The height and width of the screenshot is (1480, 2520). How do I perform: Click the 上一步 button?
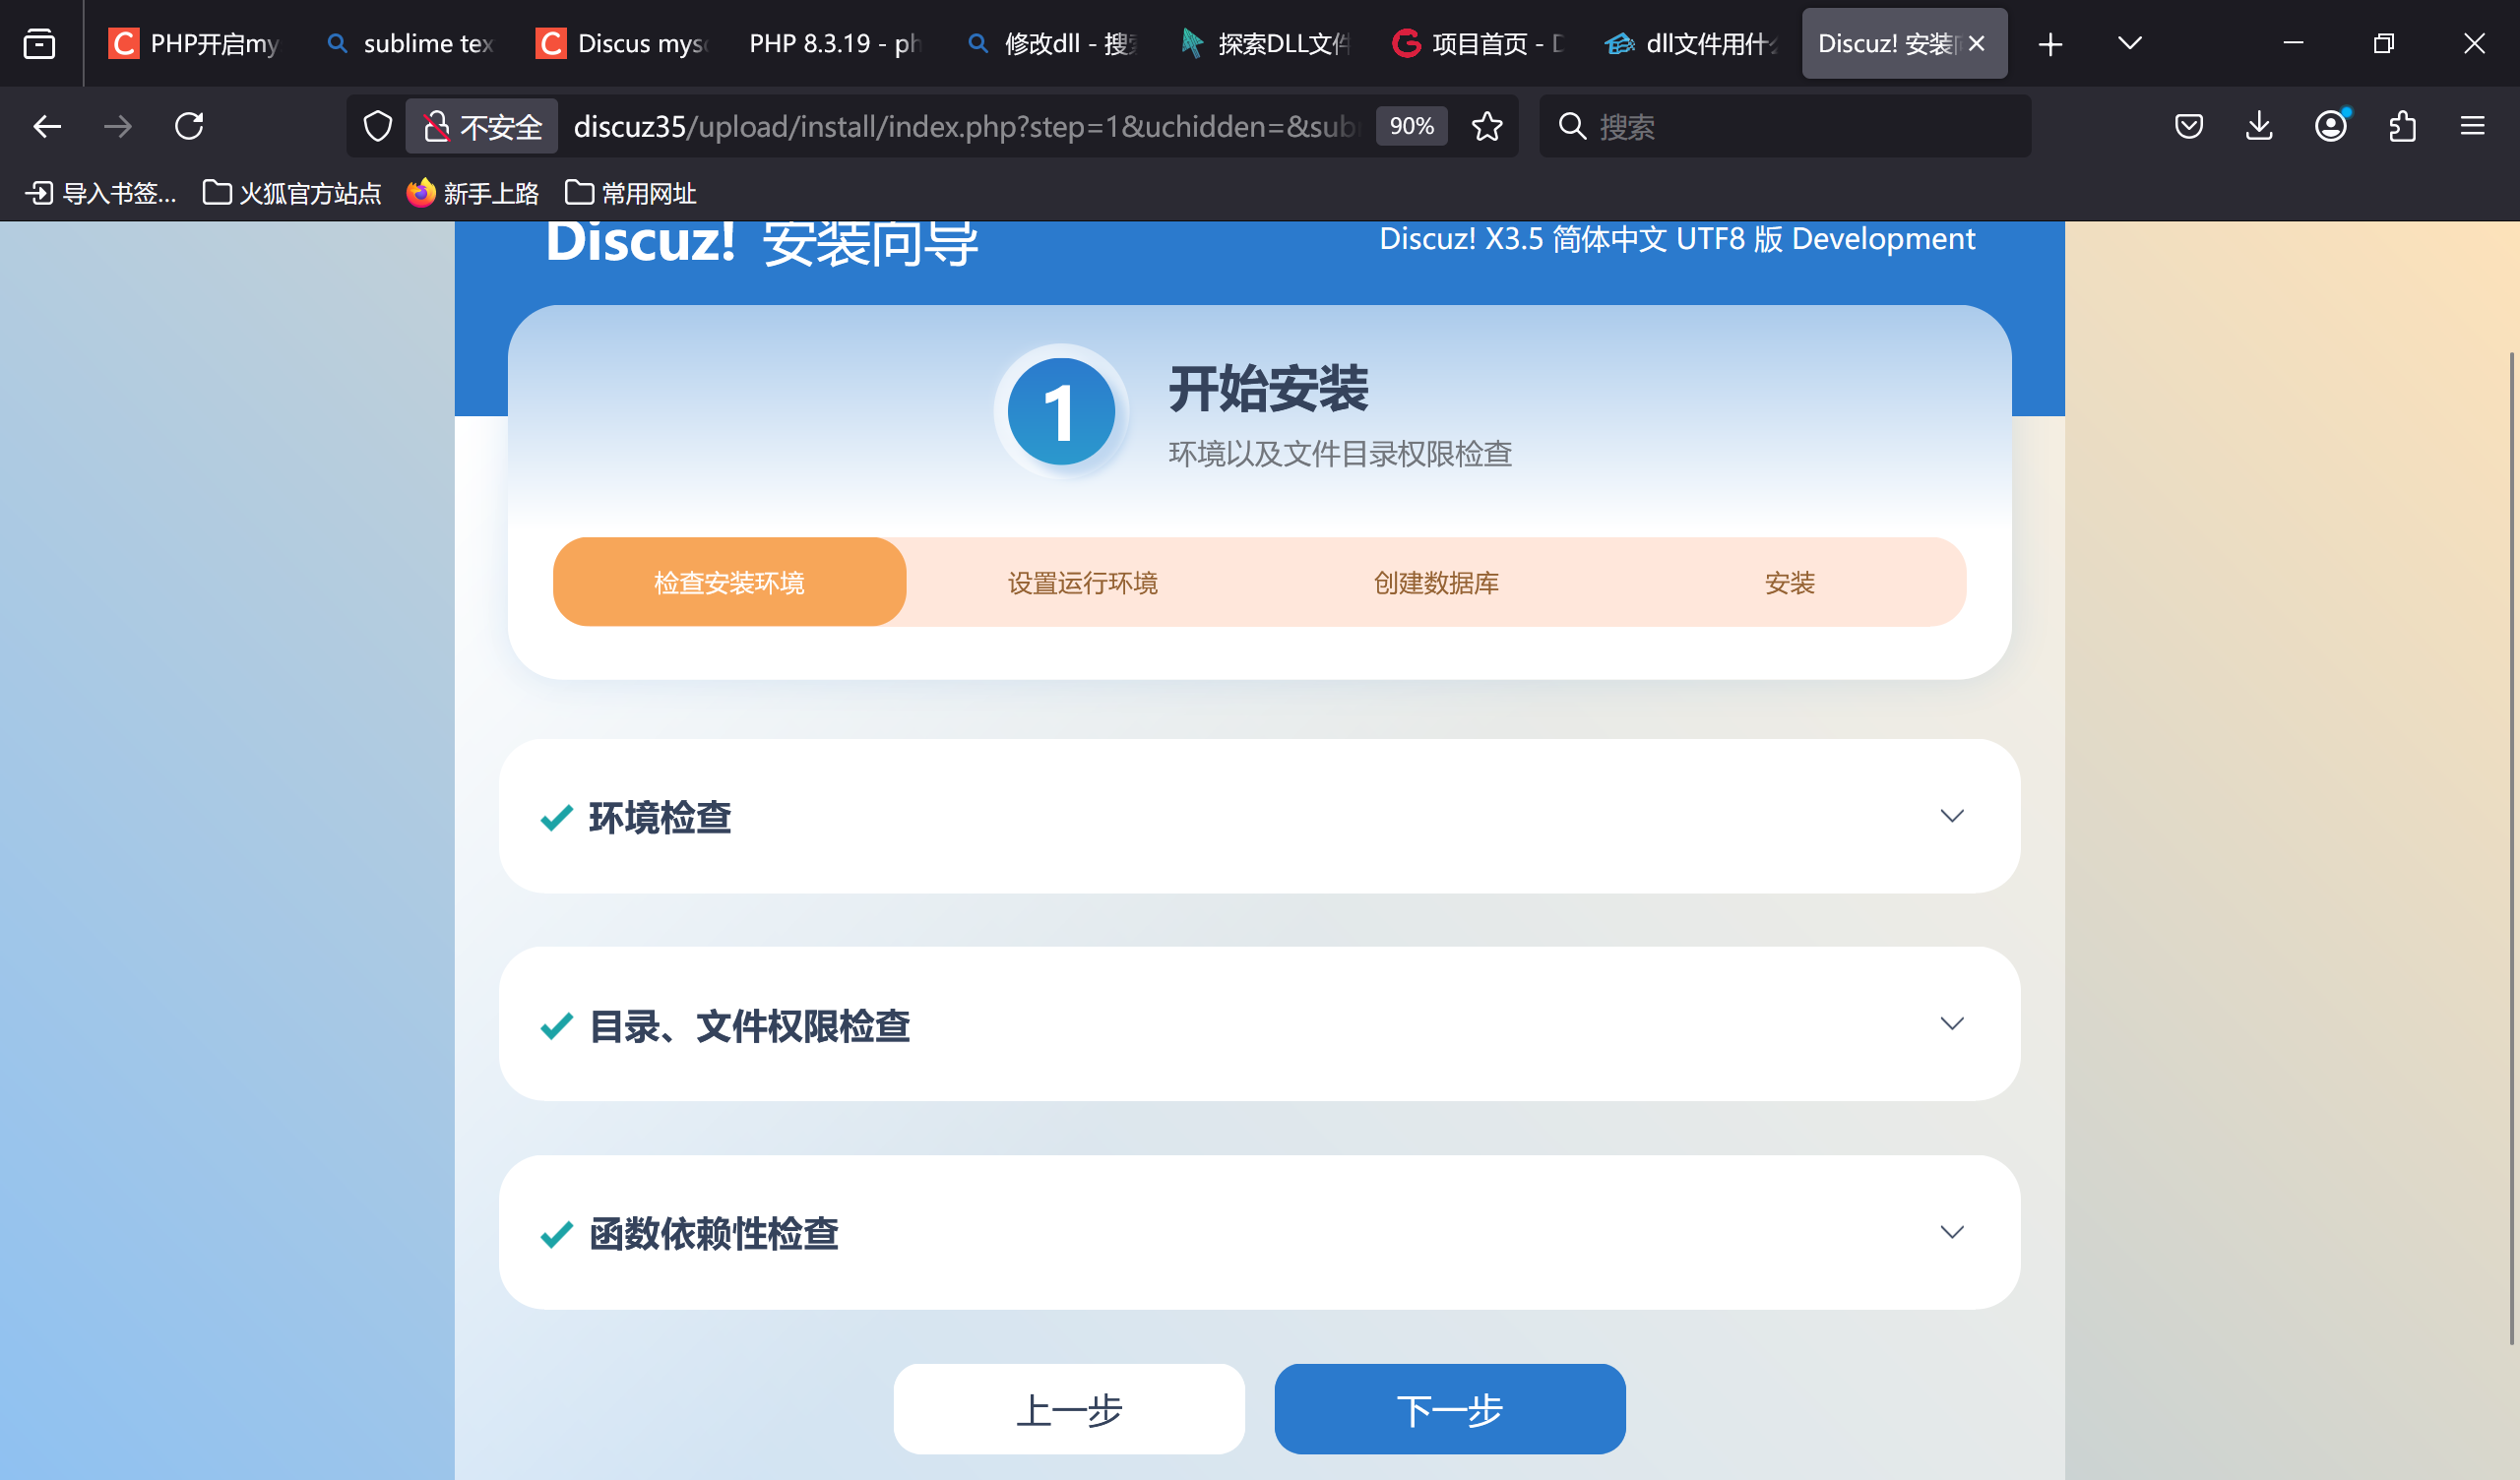coord(1069,1408)
